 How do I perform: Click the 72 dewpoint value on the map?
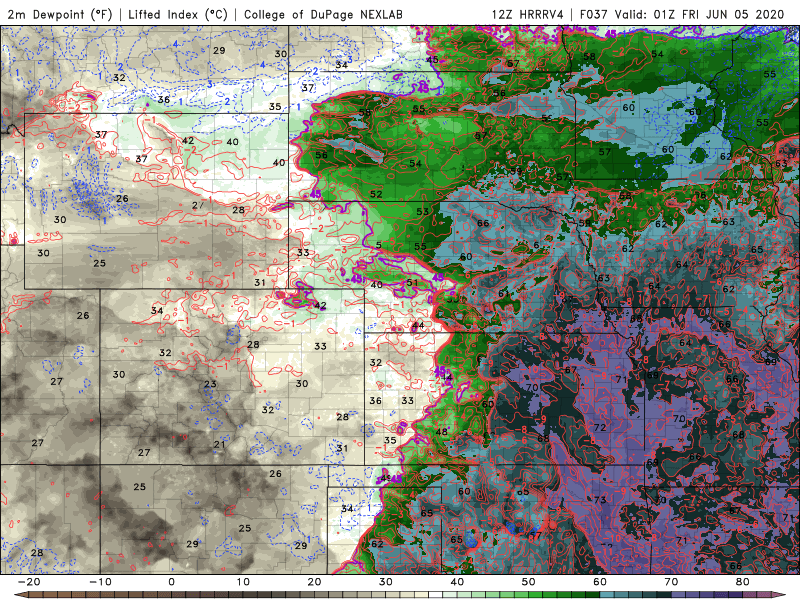point(600,427)
